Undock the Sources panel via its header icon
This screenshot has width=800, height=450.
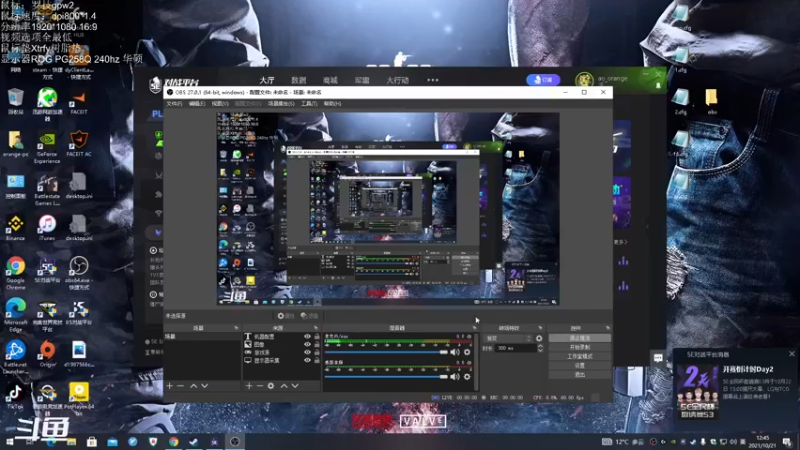point(316,328)
